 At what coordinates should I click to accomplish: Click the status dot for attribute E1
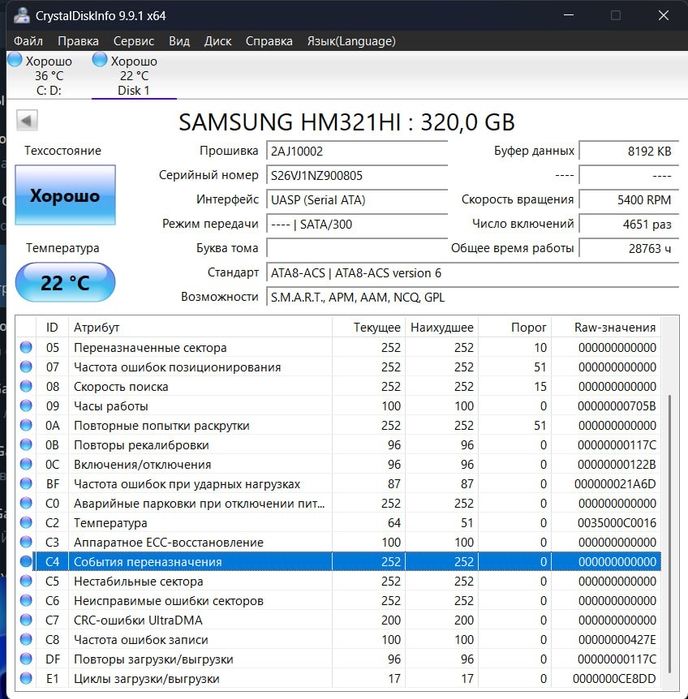click(26, 678)
